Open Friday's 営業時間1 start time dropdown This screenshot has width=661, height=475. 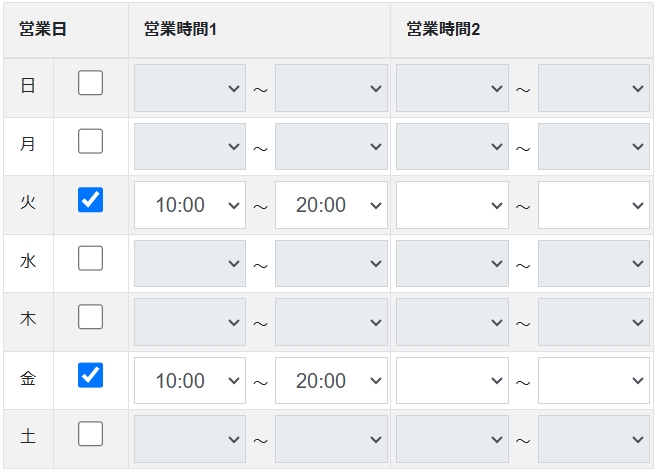pos(190,381)
